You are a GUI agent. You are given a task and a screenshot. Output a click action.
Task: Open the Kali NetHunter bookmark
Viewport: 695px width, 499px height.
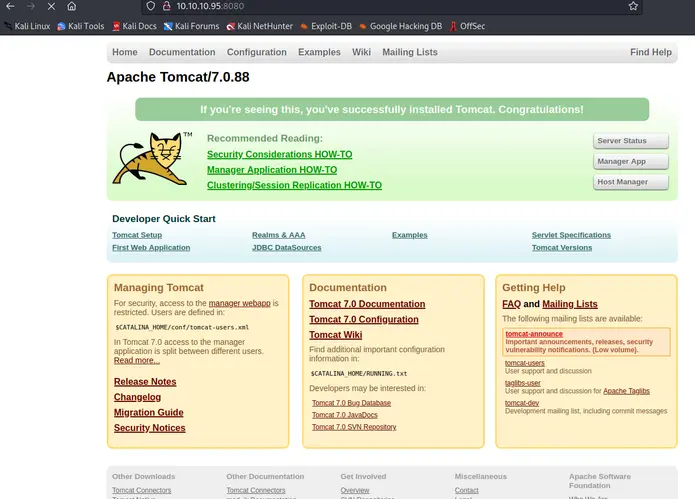point(260,26)
